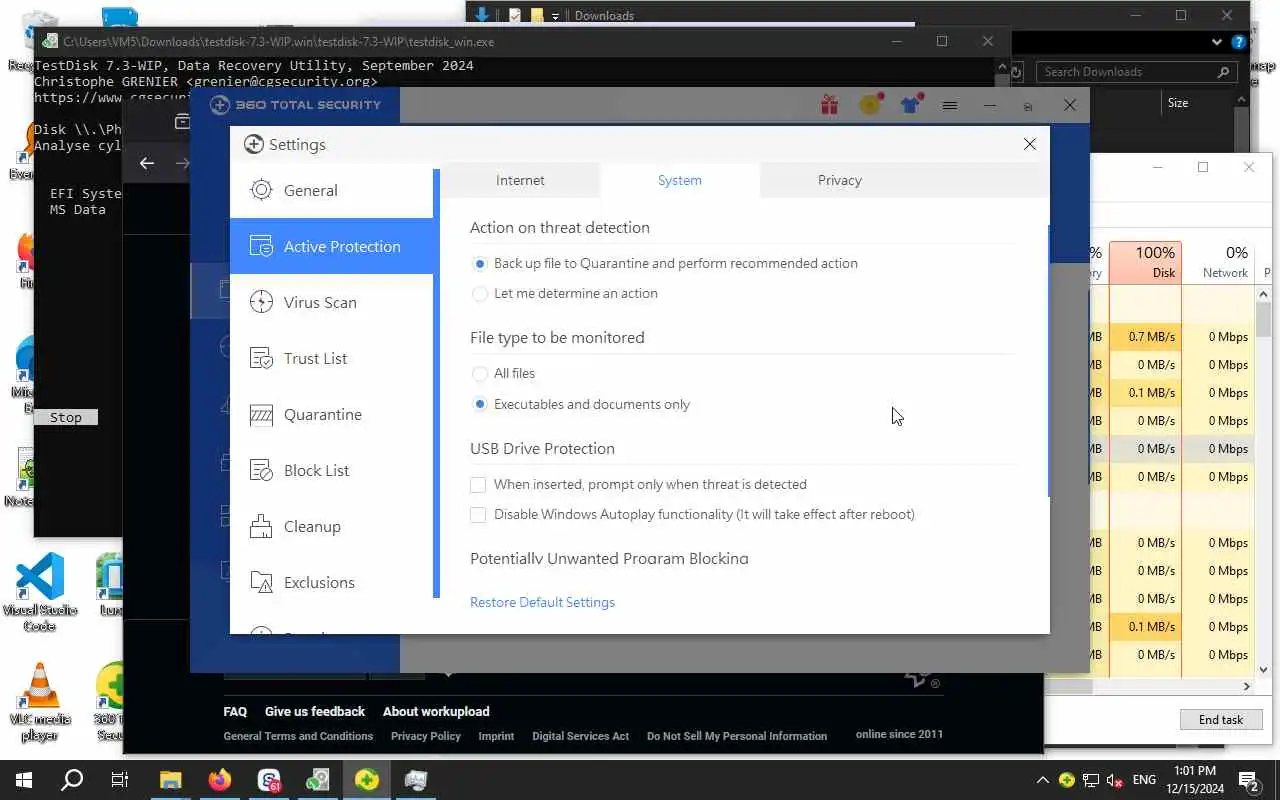This screenshot has width=1280, height=800.
Task: Open Visual Studio Code desktop shortcut
Action: 40,592
